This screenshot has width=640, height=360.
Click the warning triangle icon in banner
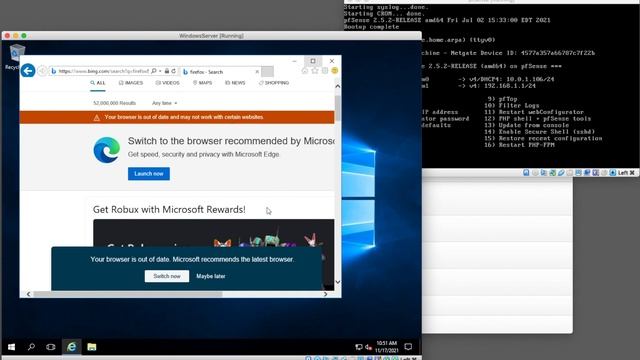[x=97, y=118]
